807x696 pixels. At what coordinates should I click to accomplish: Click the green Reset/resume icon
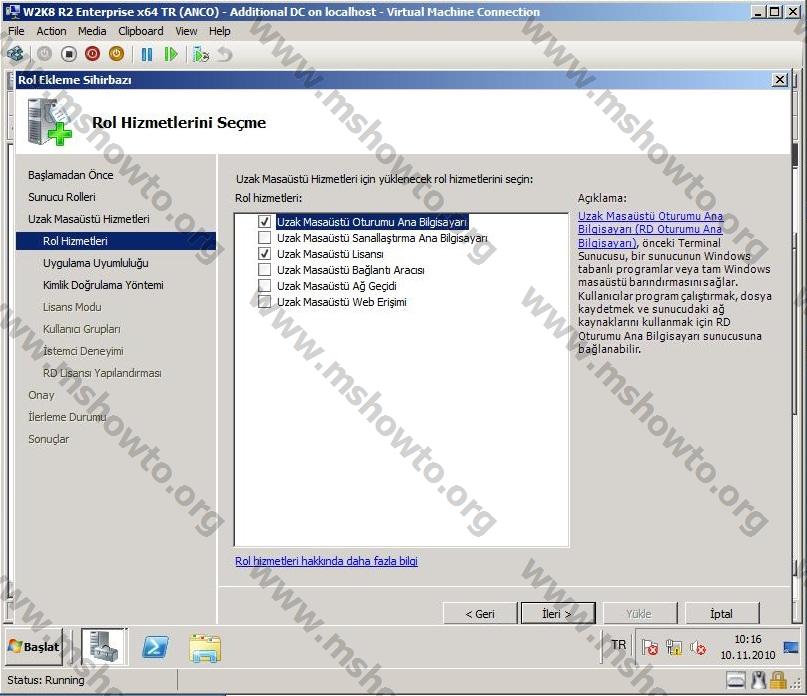170,54
